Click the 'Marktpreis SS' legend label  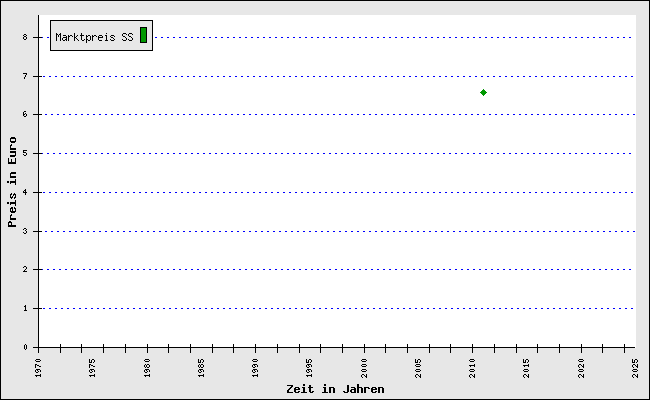pos(95,37)
